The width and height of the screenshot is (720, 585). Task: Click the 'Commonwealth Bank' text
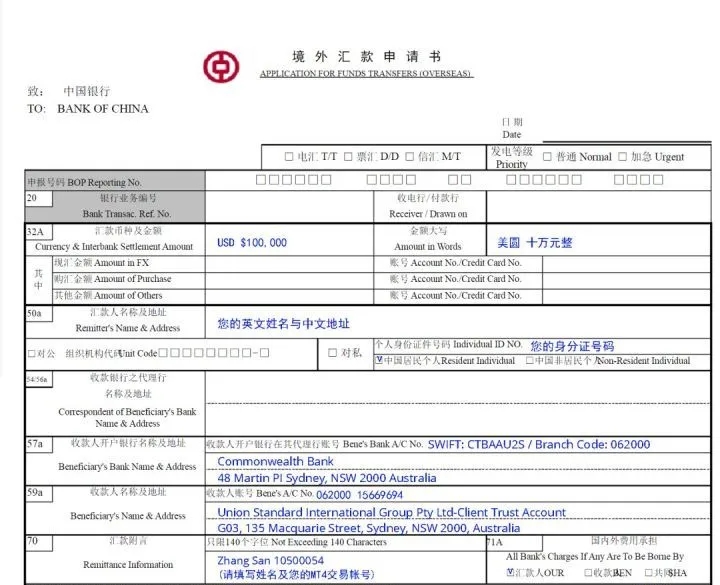[276, 461]
